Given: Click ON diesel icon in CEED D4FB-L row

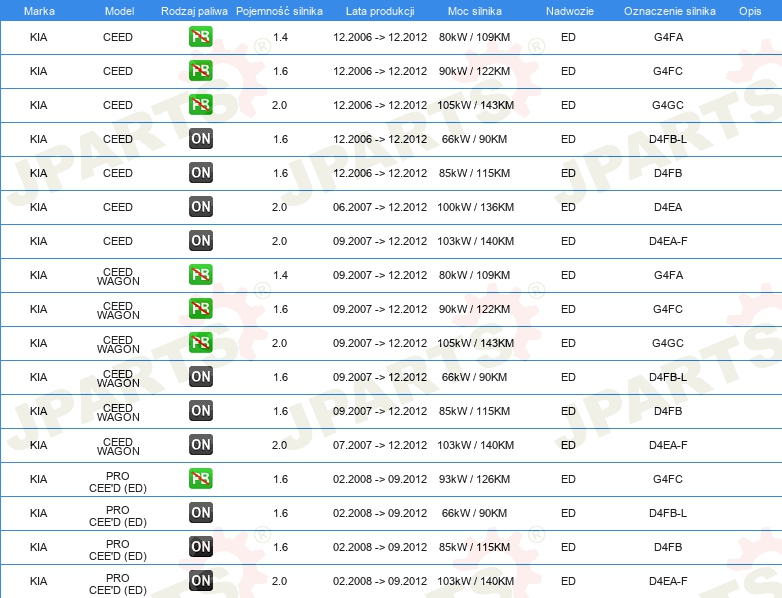Looking at the screenshot, I should [x=200, y=139].
